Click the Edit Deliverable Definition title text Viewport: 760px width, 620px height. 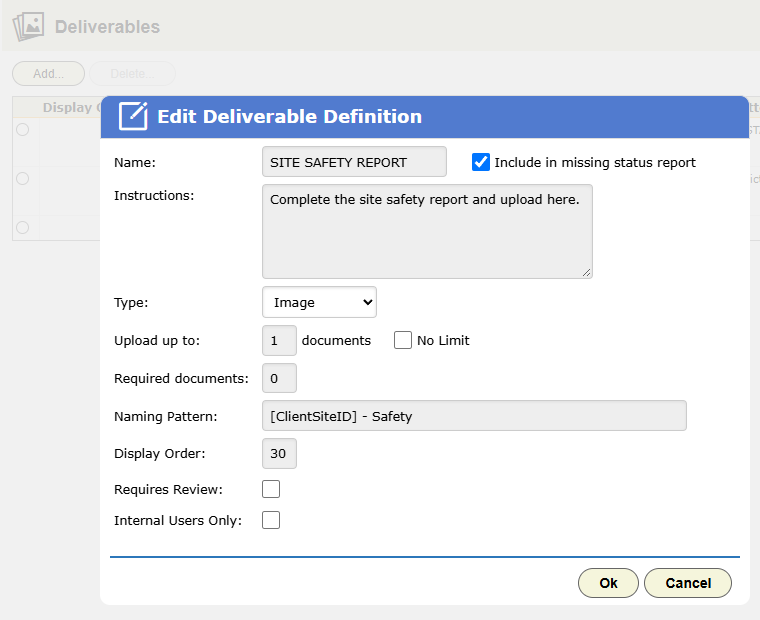[x=289, y=116]
